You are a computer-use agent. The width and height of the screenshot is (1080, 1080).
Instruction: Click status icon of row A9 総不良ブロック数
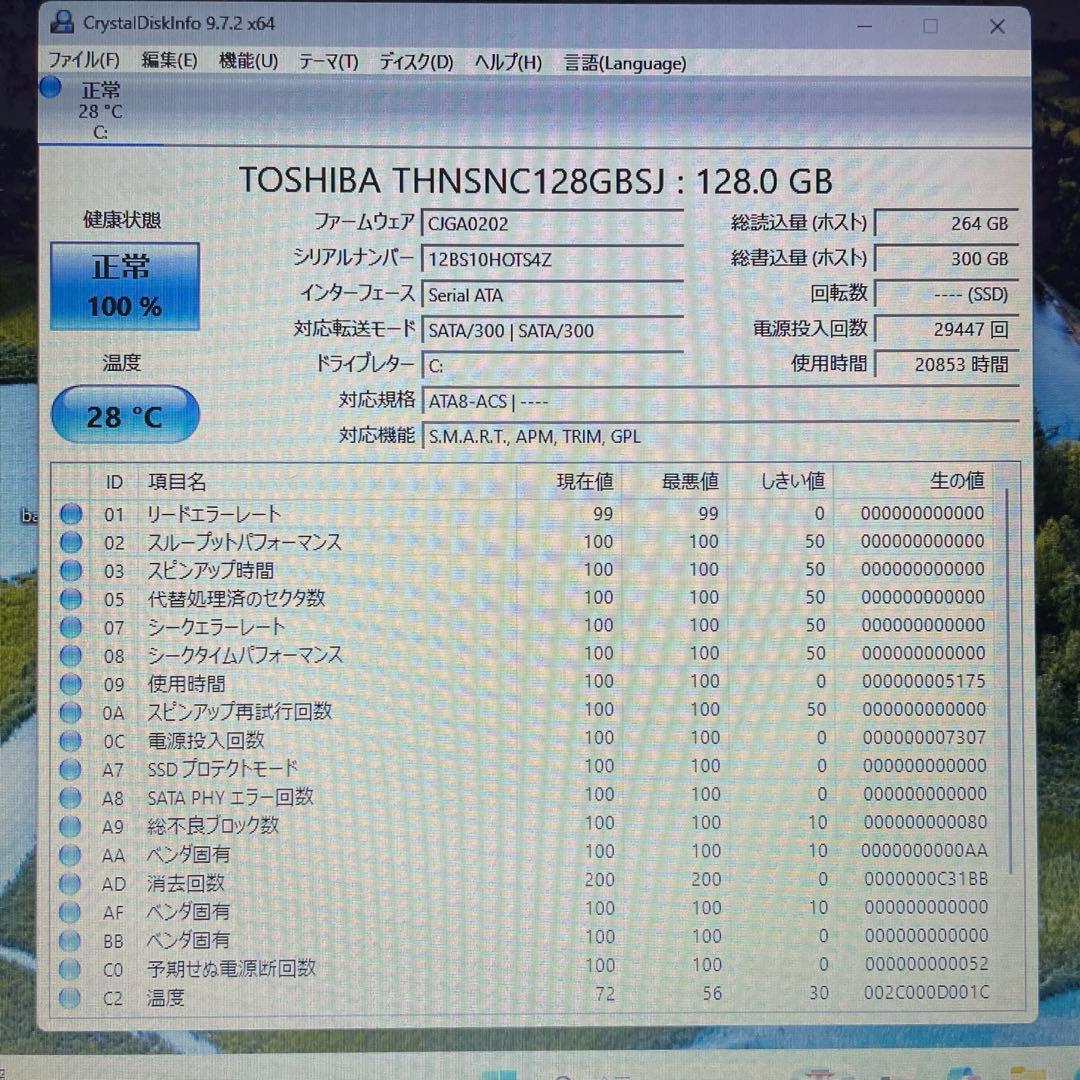click(70, 826)
